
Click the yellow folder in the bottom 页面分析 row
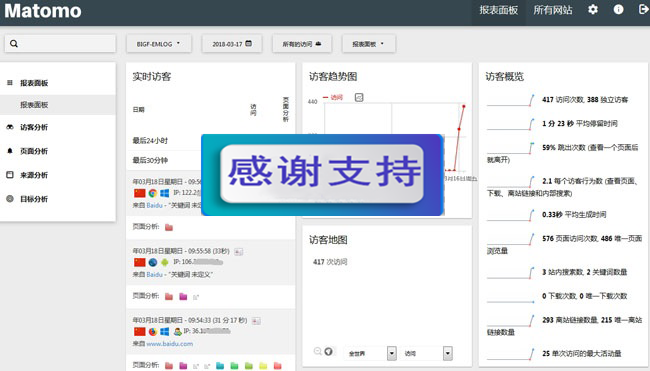(x=263, y=365)
